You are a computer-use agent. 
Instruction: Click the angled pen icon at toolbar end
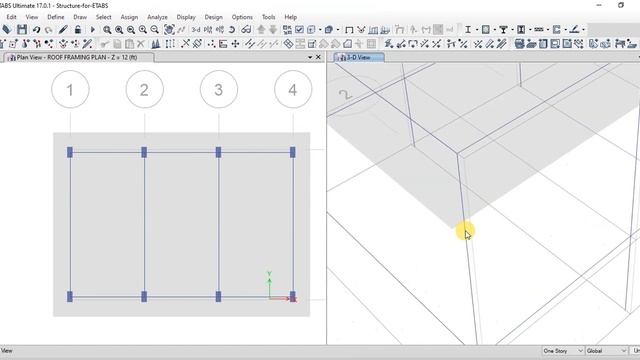point(574,29)
